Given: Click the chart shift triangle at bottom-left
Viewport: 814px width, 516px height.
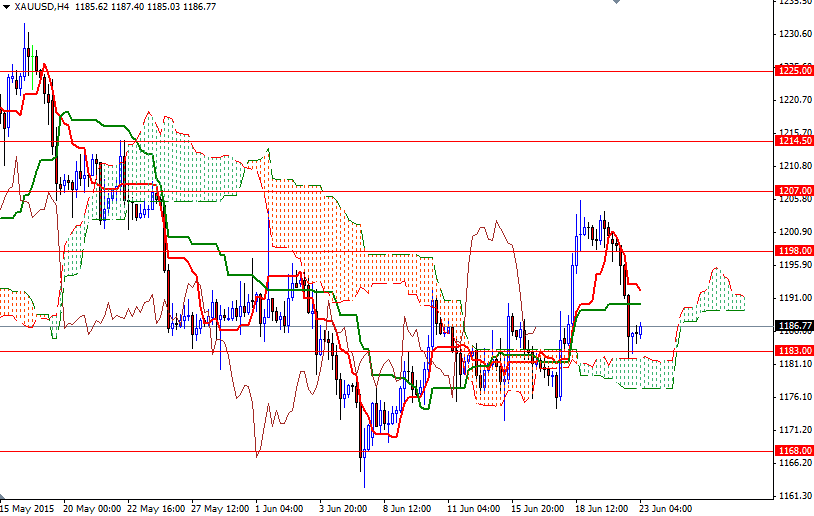Looking at the screenshot, I should coord(4,496).
